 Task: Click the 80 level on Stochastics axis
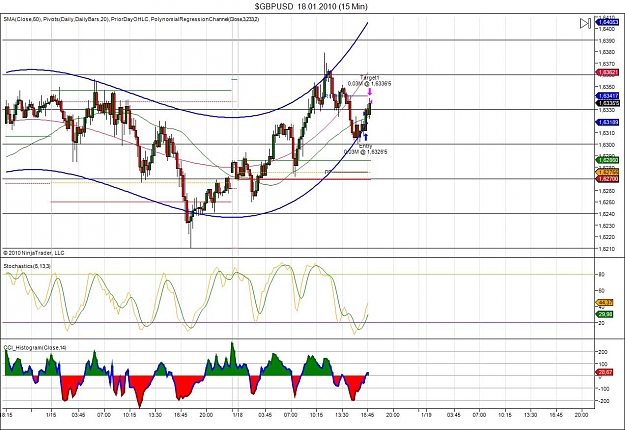click(x=601, y=275)
